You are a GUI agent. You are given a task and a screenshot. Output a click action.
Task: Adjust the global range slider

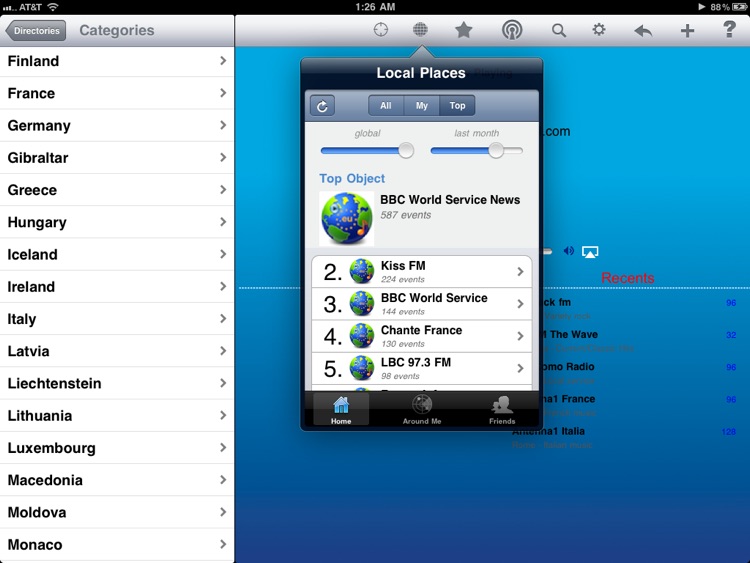click(x=367, y=151)
